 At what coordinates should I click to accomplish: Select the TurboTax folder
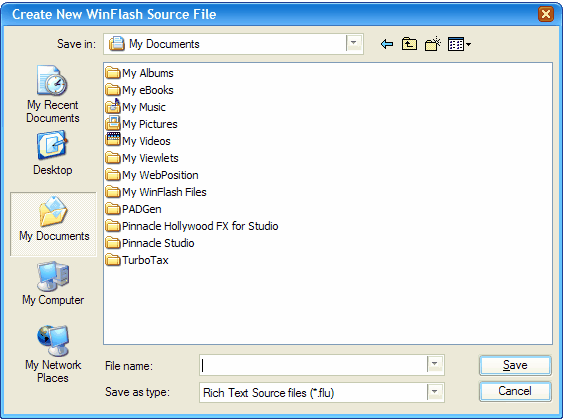(137, 260)
